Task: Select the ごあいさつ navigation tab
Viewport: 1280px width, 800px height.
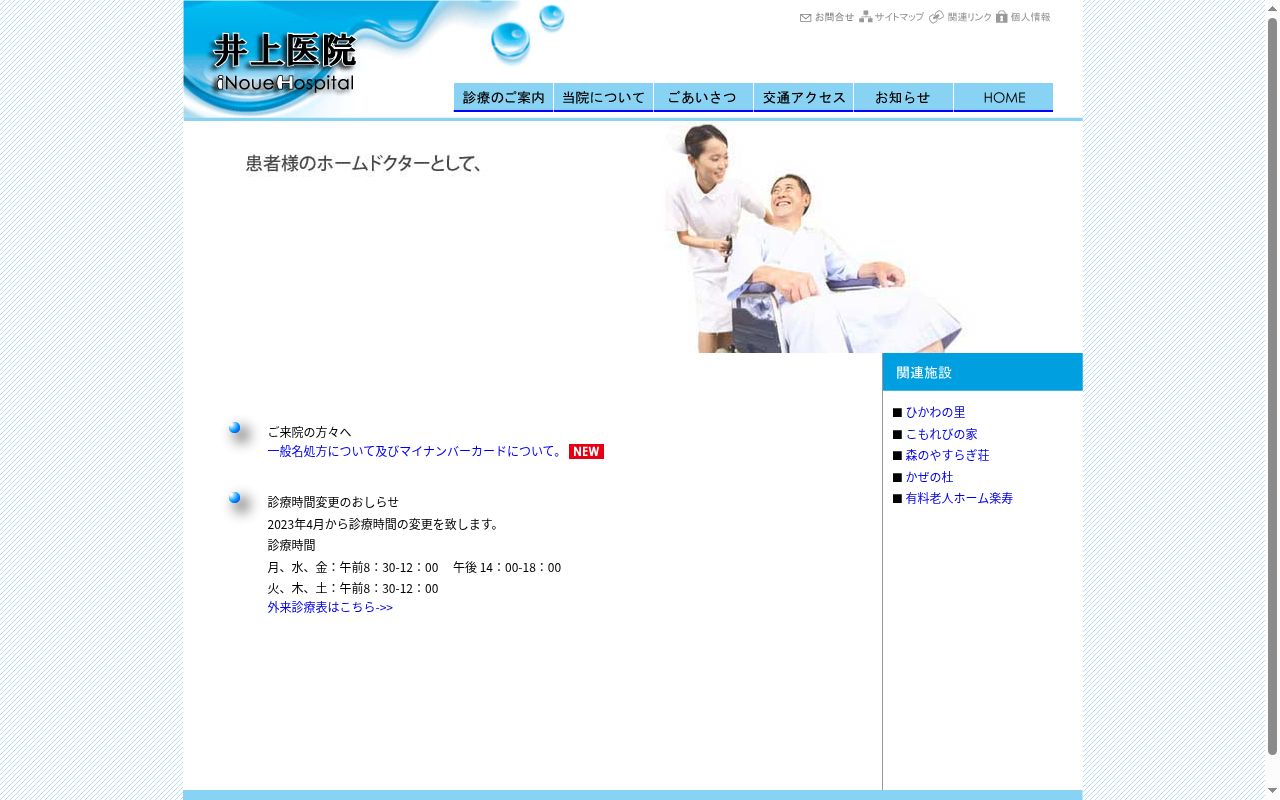Action: [x=703, y=97]
